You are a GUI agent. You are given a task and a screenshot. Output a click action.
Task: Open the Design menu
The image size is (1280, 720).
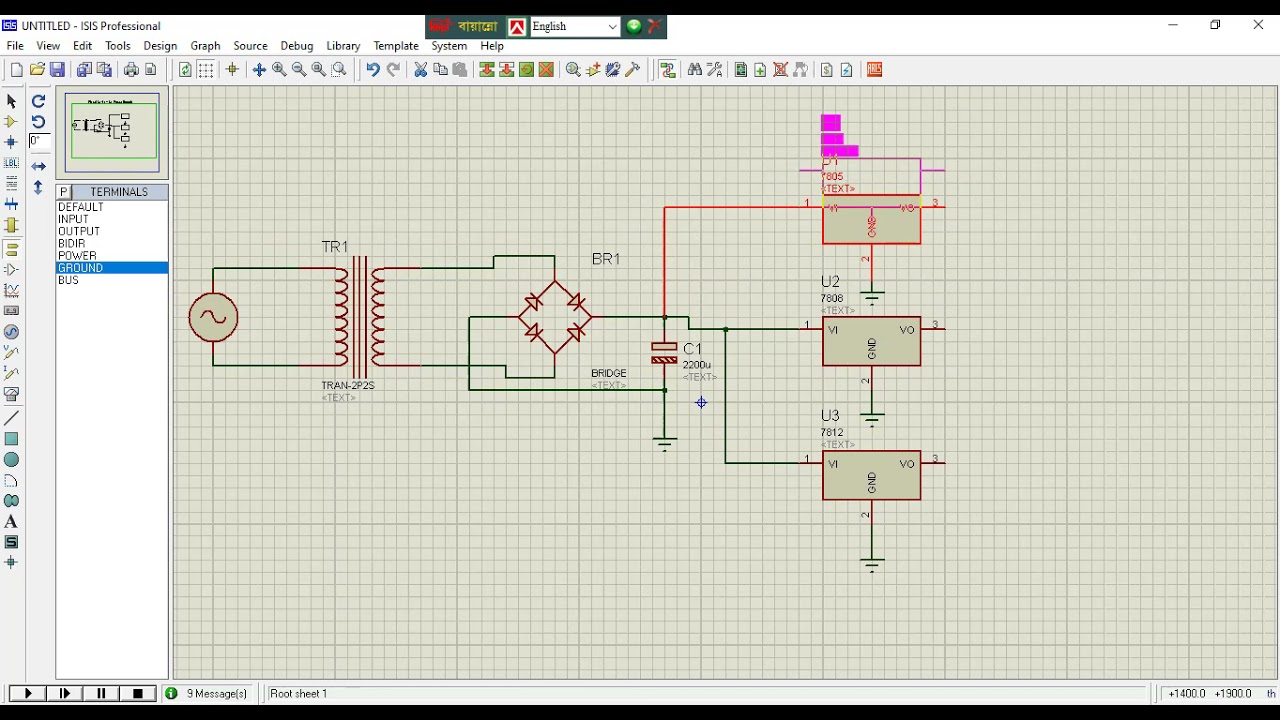[x=160, y=46]
